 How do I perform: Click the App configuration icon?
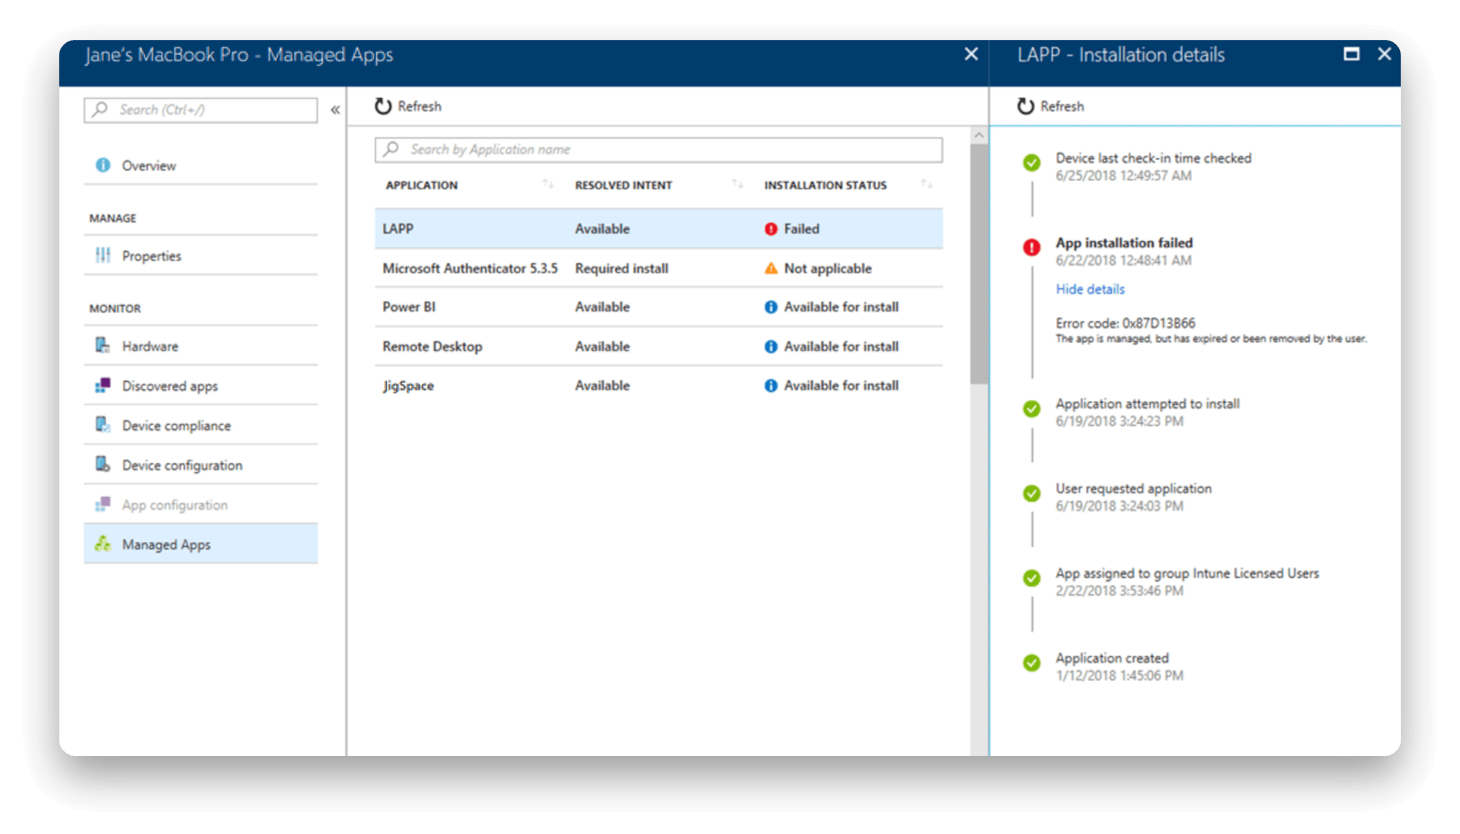coord(103,505)
